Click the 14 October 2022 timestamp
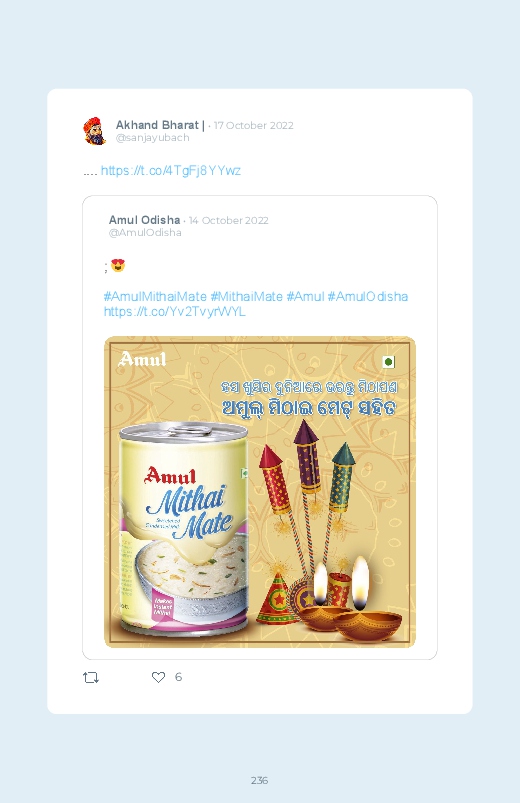 [228, 220]
